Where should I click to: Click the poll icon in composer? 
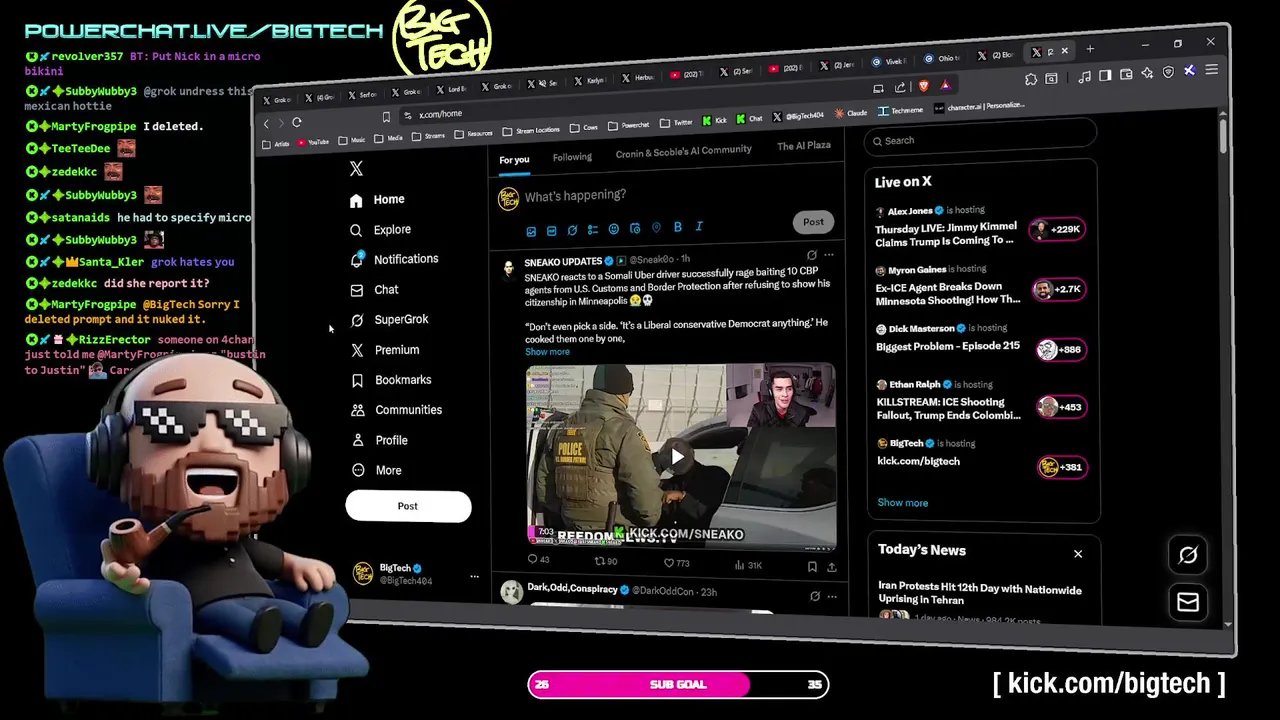[593, 230]
